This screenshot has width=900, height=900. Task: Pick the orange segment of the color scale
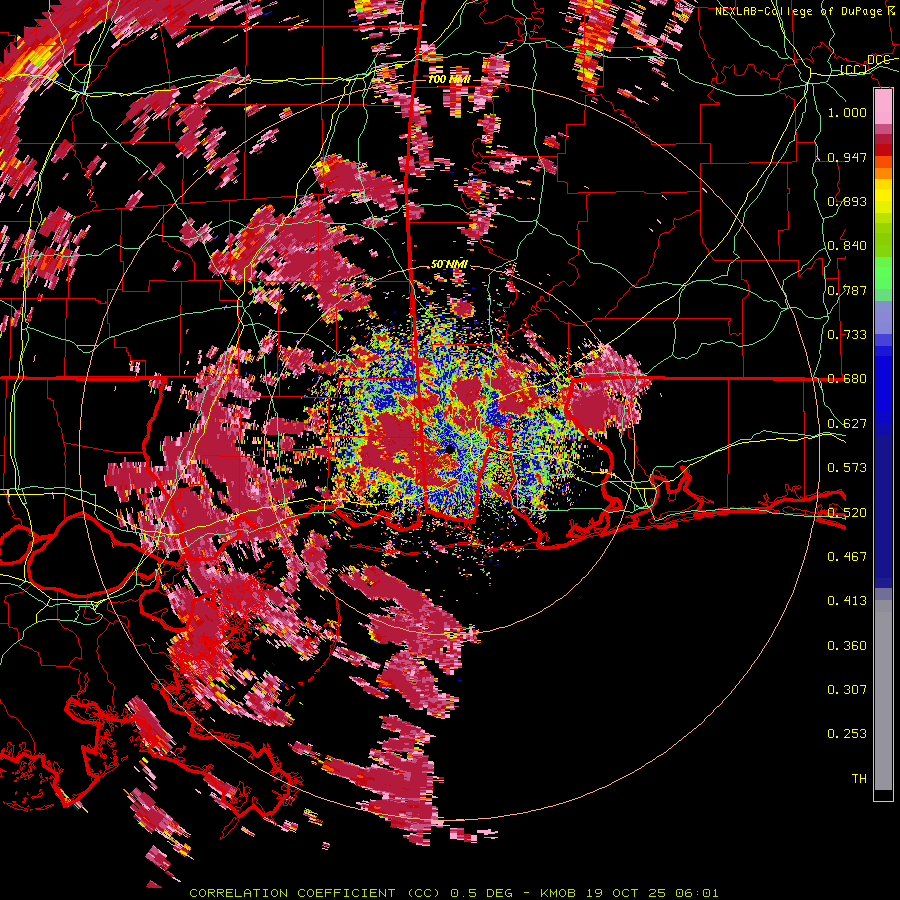883,173
